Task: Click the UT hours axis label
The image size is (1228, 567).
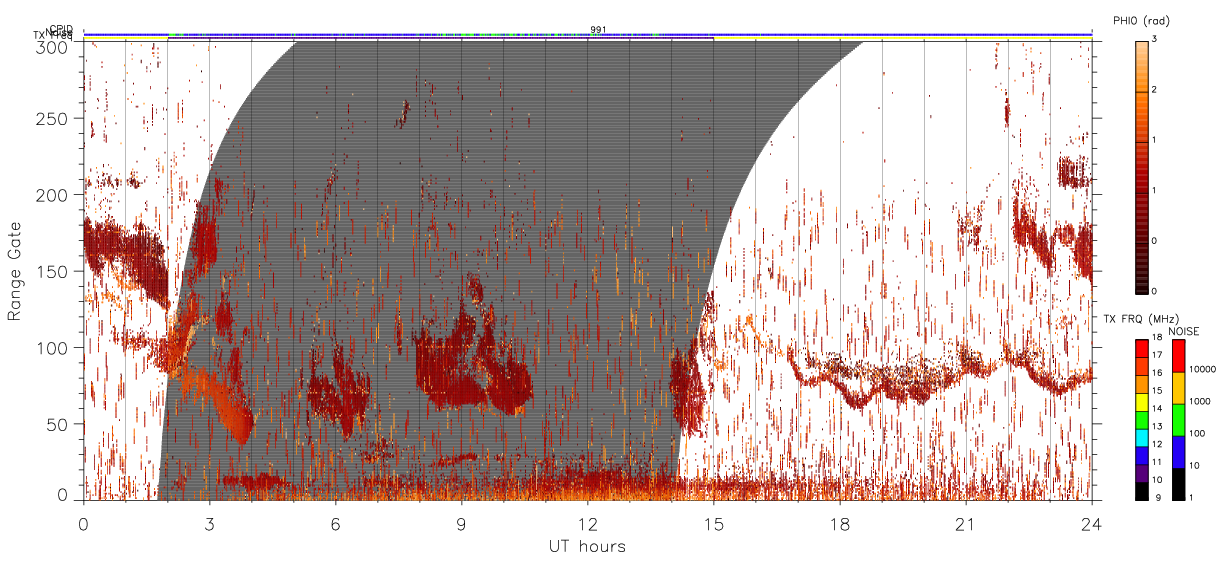Action: (x=587, y=546)
